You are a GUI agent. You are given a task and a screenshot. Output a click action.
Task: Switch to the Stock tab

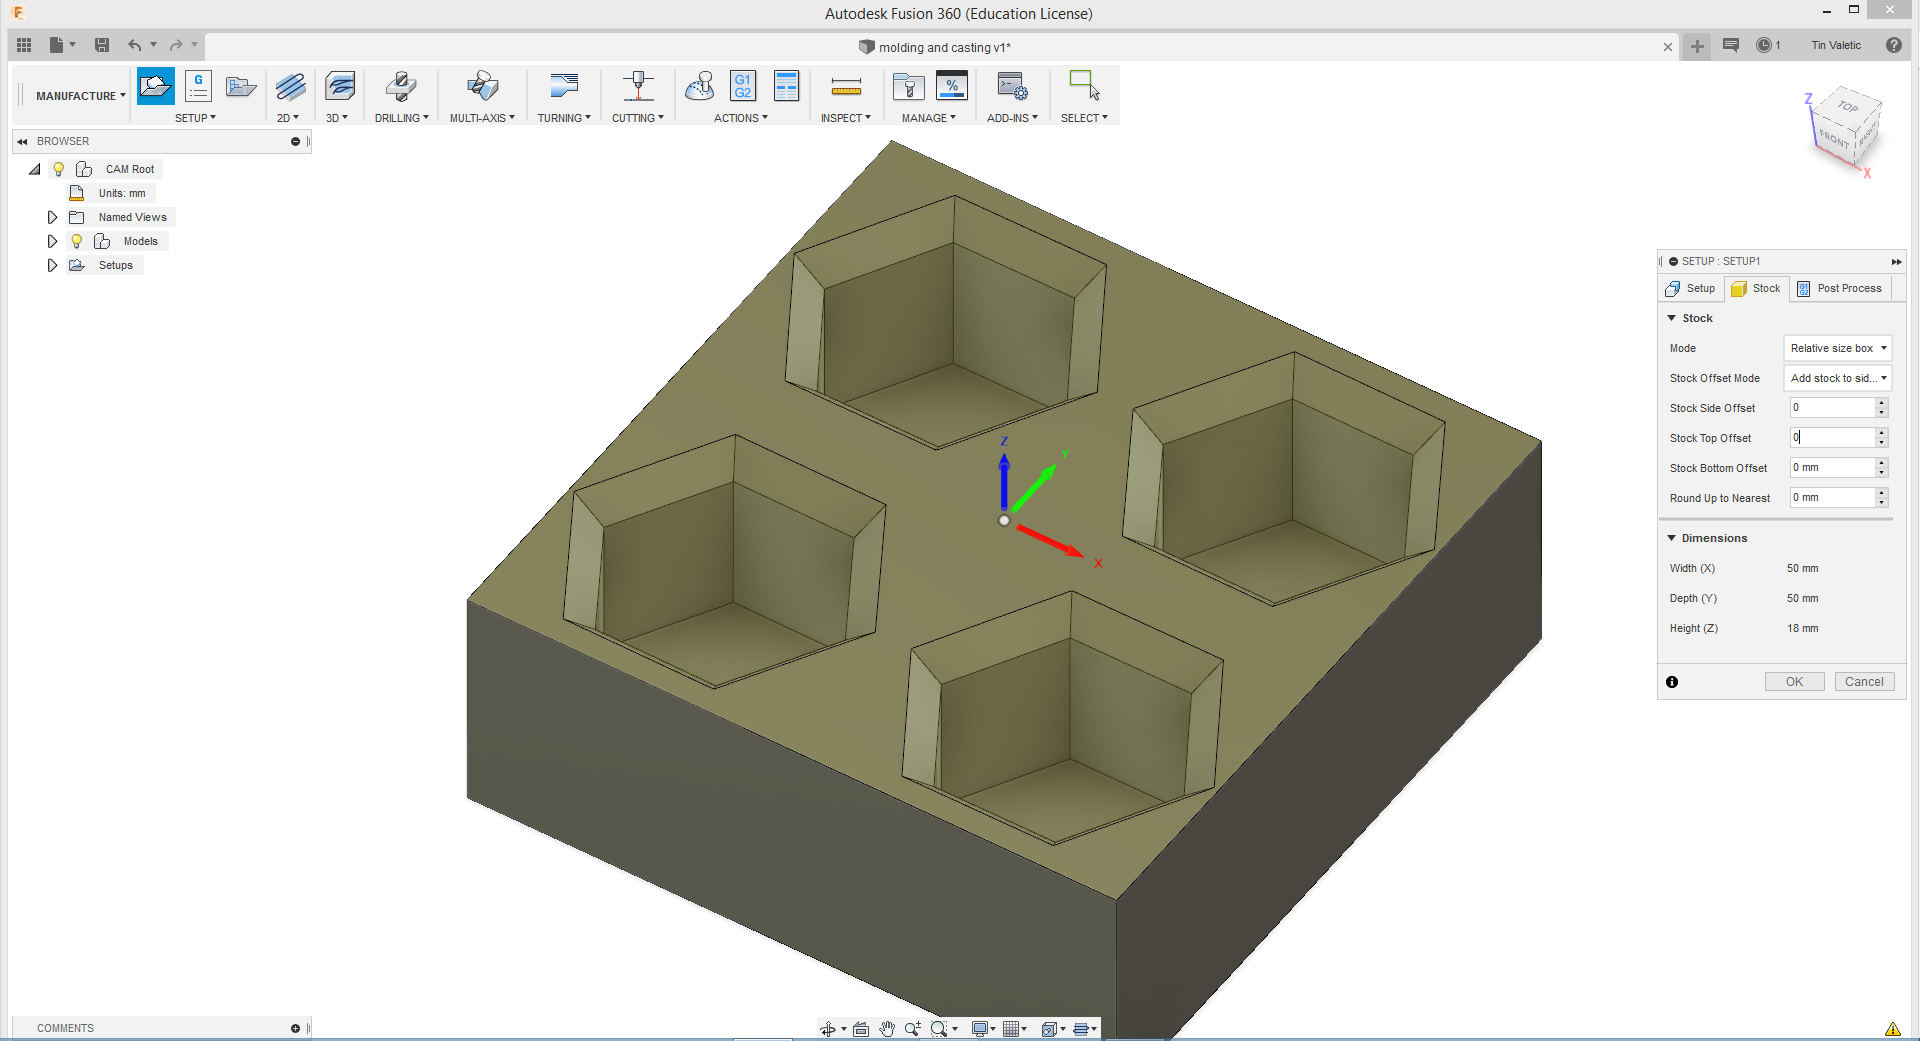point(1756,288)
